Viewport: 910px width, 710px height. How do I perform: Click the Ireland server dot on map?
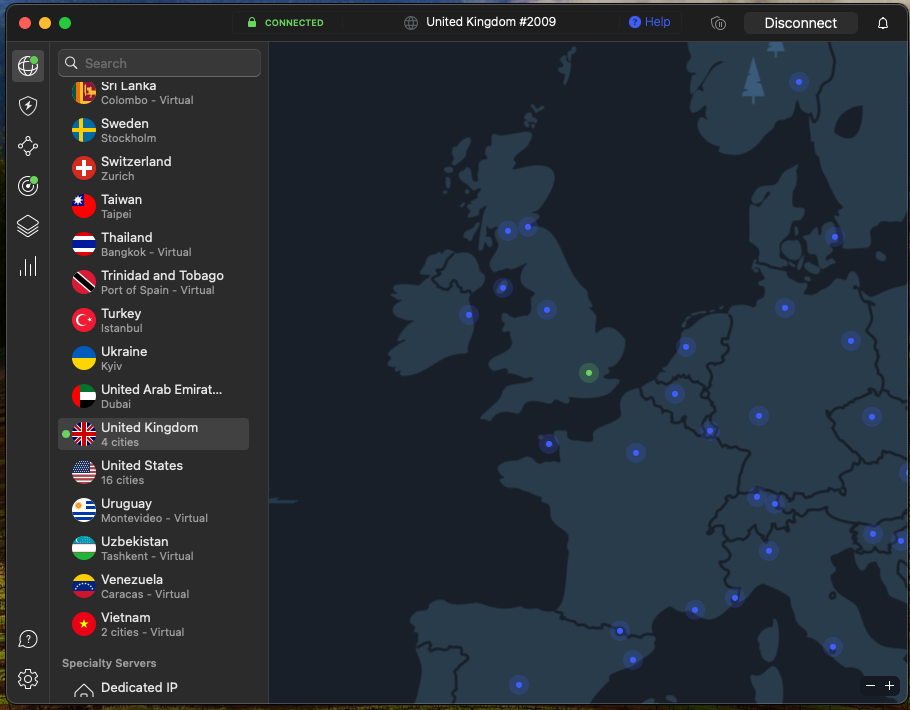pos(469,315)
